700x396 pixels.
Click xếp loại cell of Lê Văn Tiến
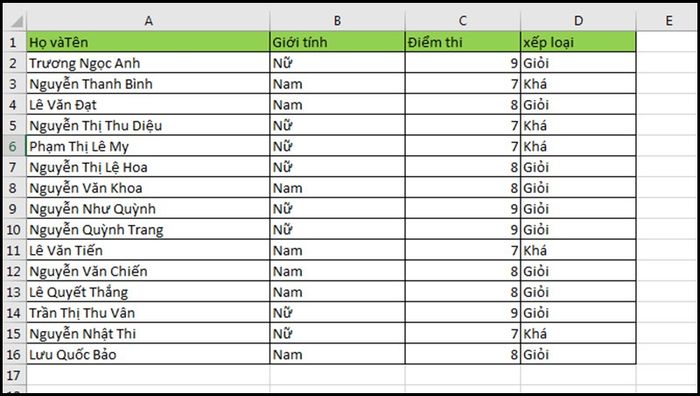[578, 250]
